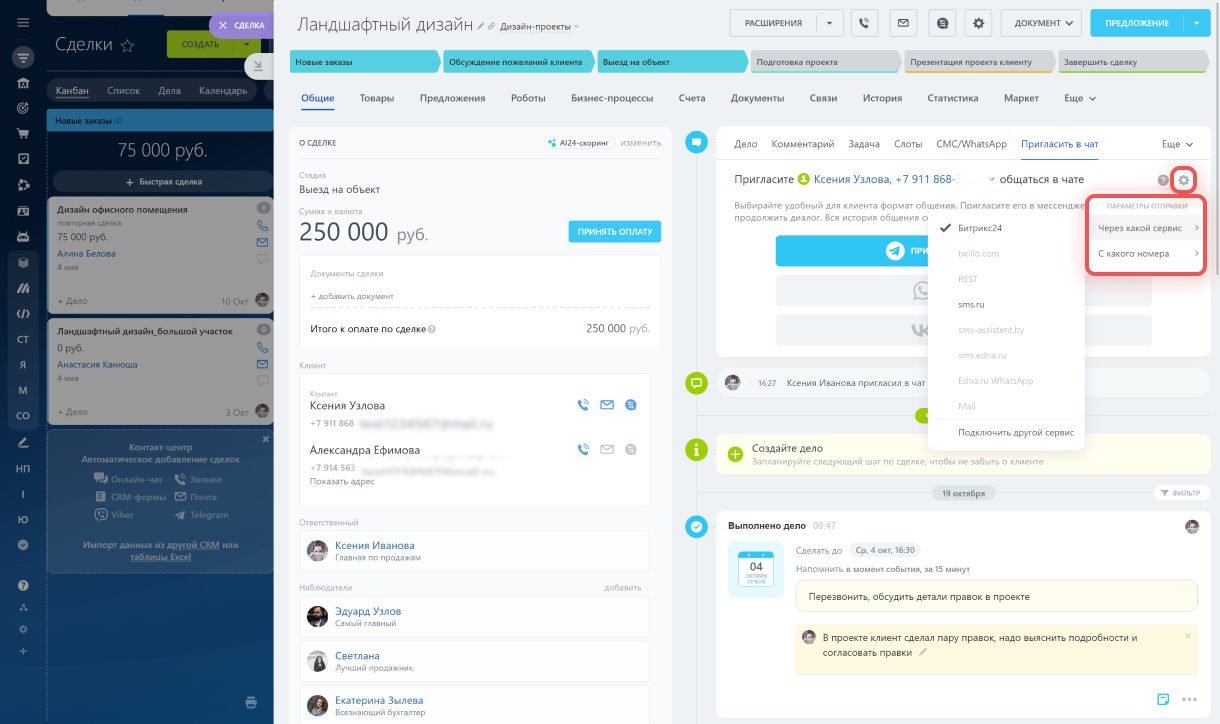The image size is (1220, 724).
Task: Open deal settings gear in header
Action: click(979, 23)
